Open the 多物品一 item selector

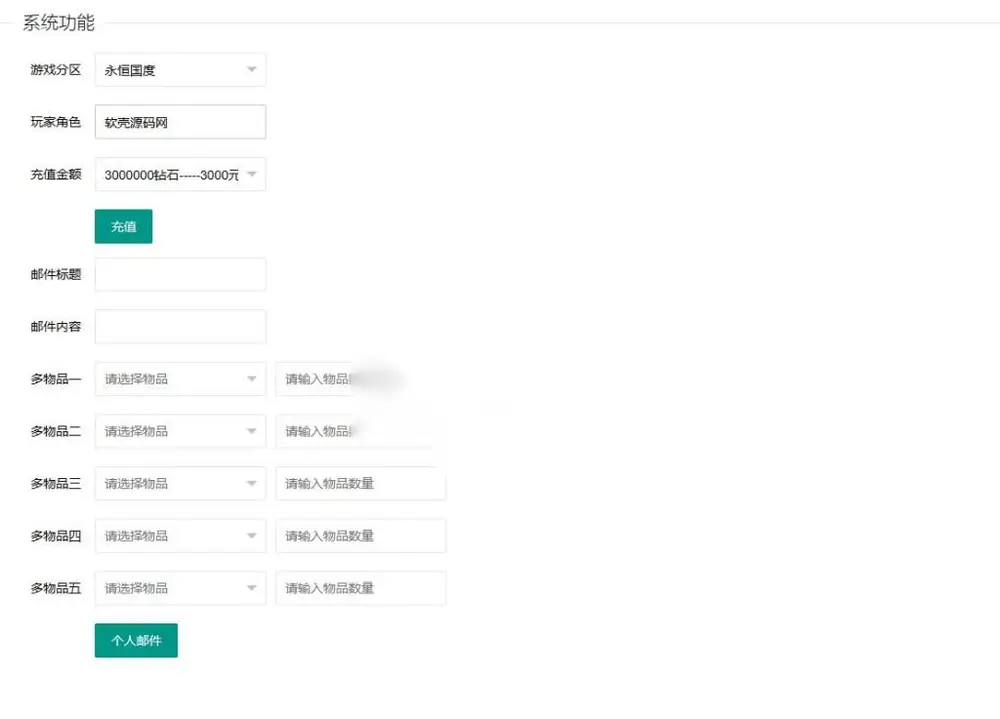(180, 379)
